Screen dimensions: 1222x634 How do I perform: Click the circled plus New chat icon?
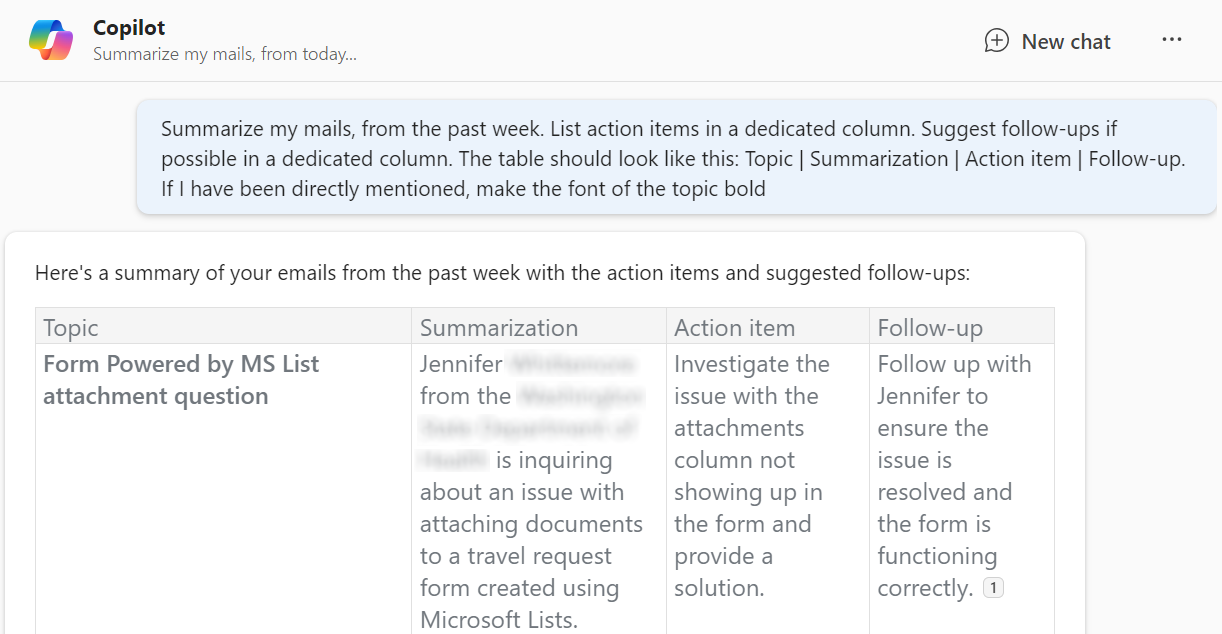click(996, 41)
